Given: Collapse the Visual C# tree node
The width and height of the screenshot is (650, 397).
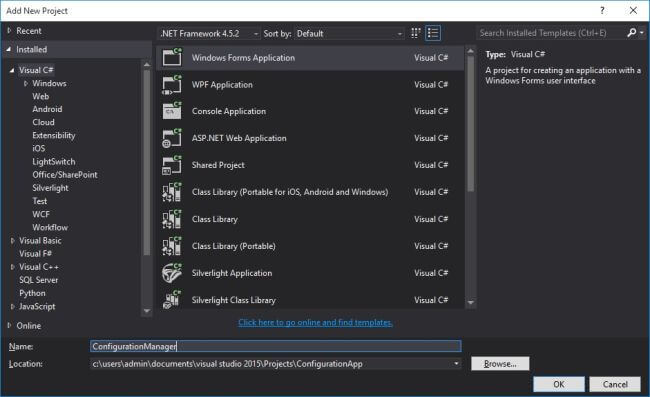Looking at the screenshot, I should pos(12,70).
